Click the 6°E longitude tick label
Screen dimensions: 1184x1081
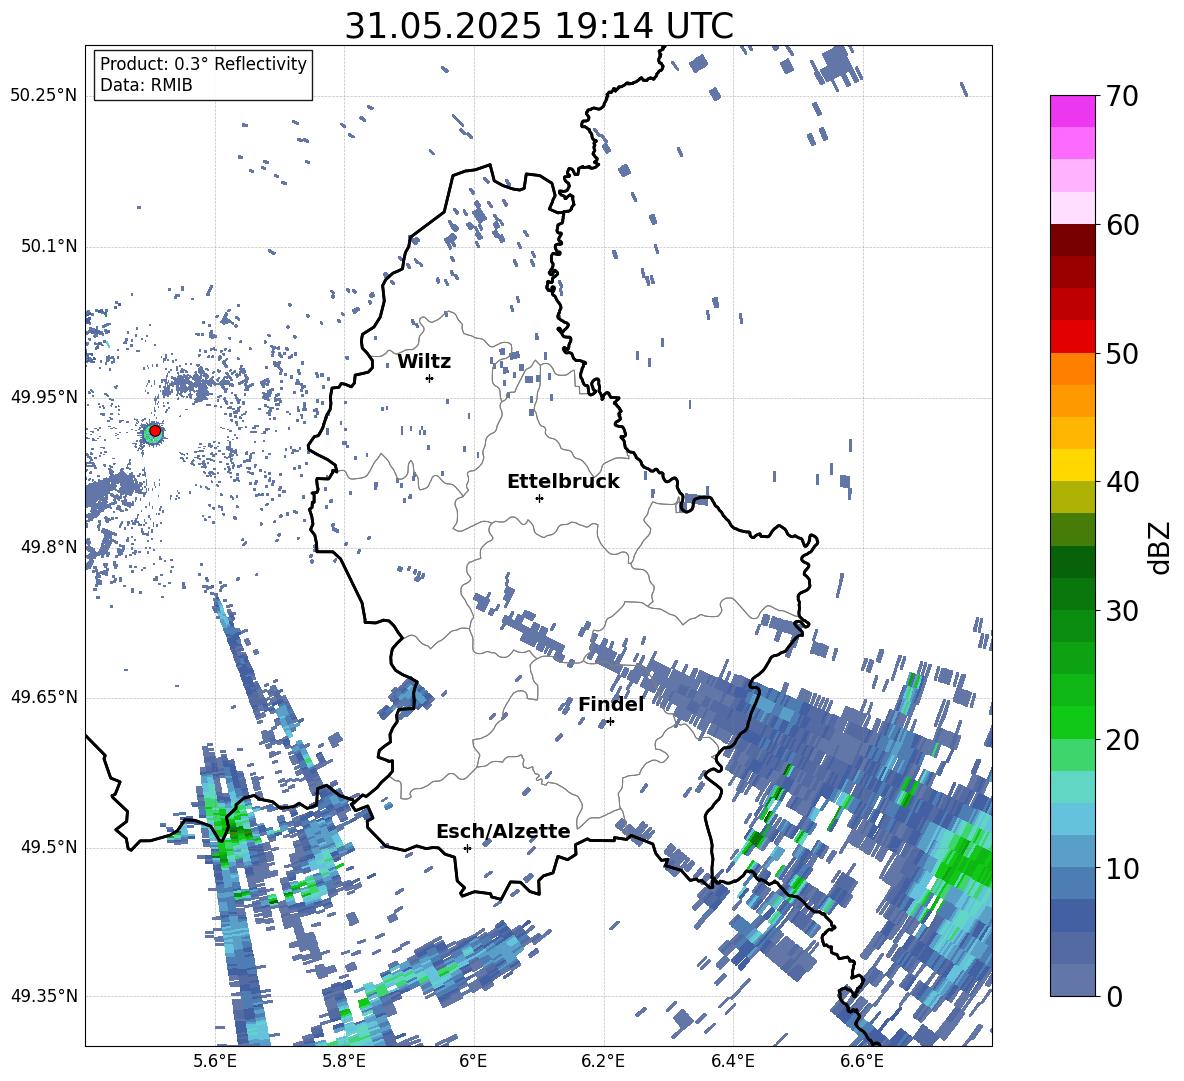(x=473, y=1061)
